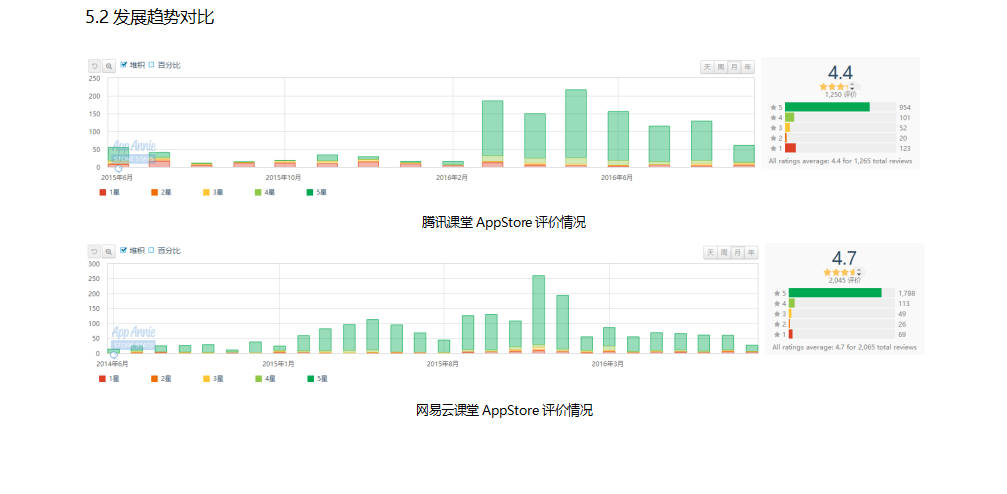The width and height of the screenshot is (1007, 494).
Task: Click the tallest bar in the 腾讯课堂 chart
Action: click(576, 128)
